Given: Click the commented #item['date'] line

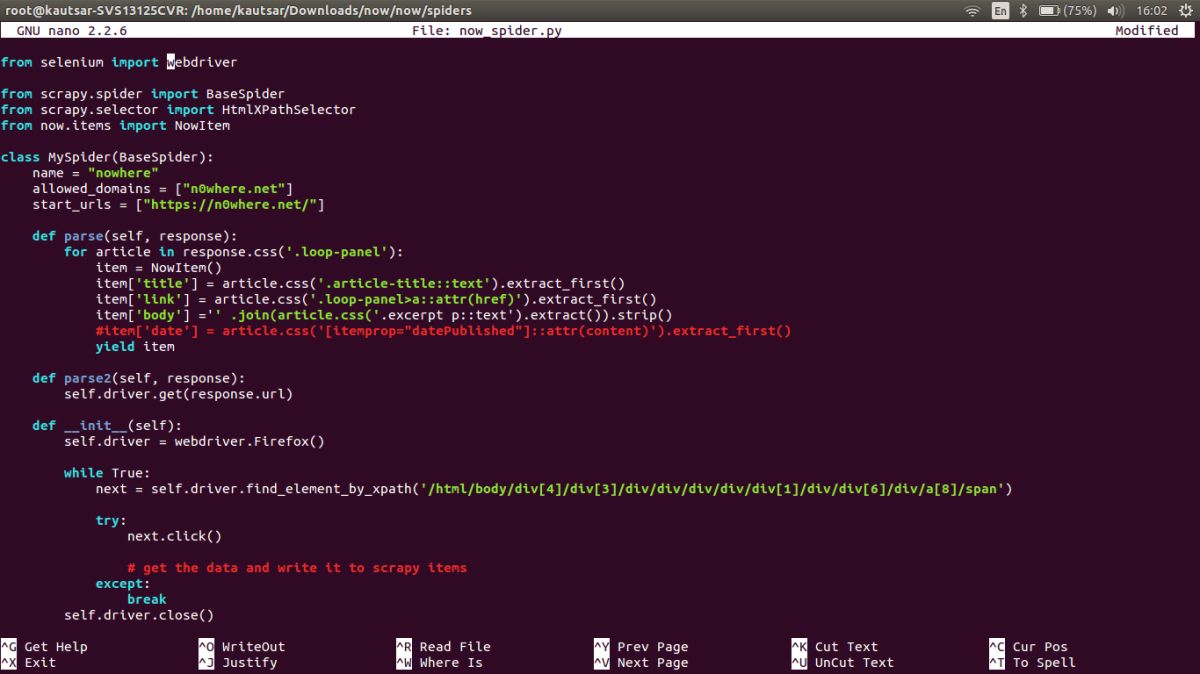Looking at the screenshot, I should pyautogui.click(x=443, y=331).
